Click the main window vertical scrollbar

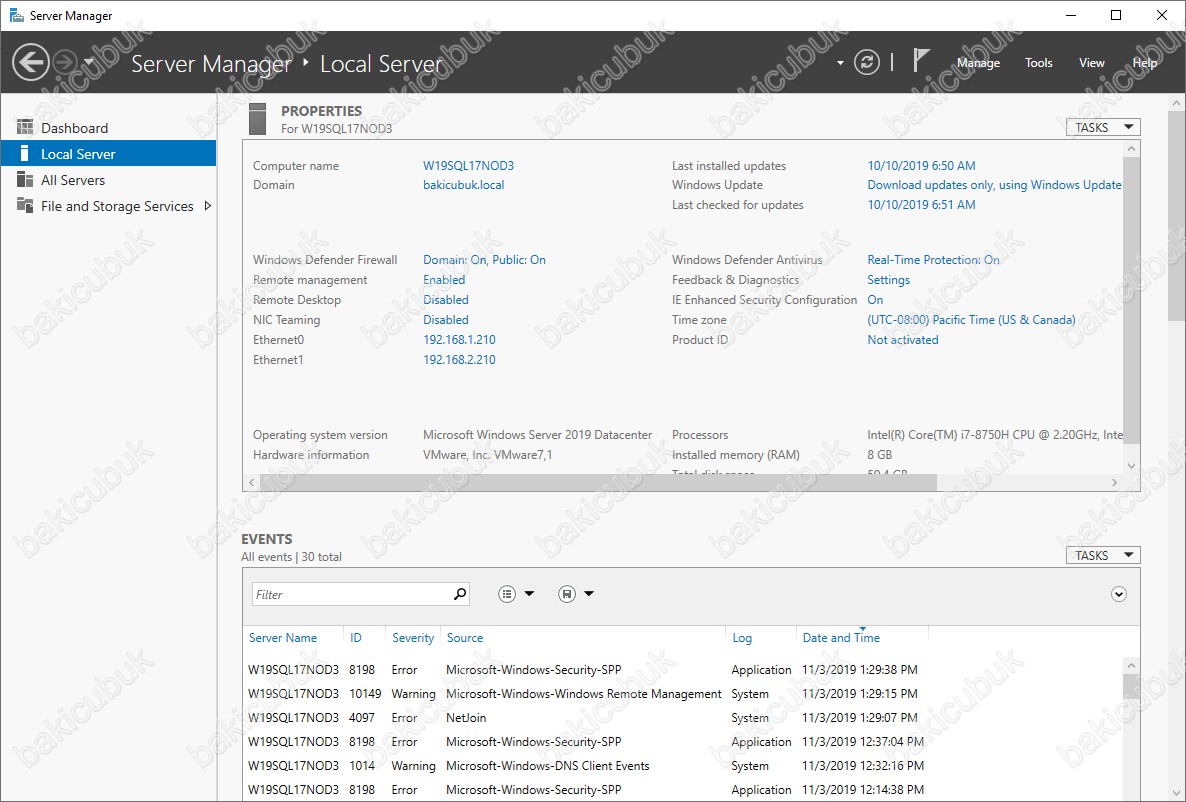(x=1176, y=215)
